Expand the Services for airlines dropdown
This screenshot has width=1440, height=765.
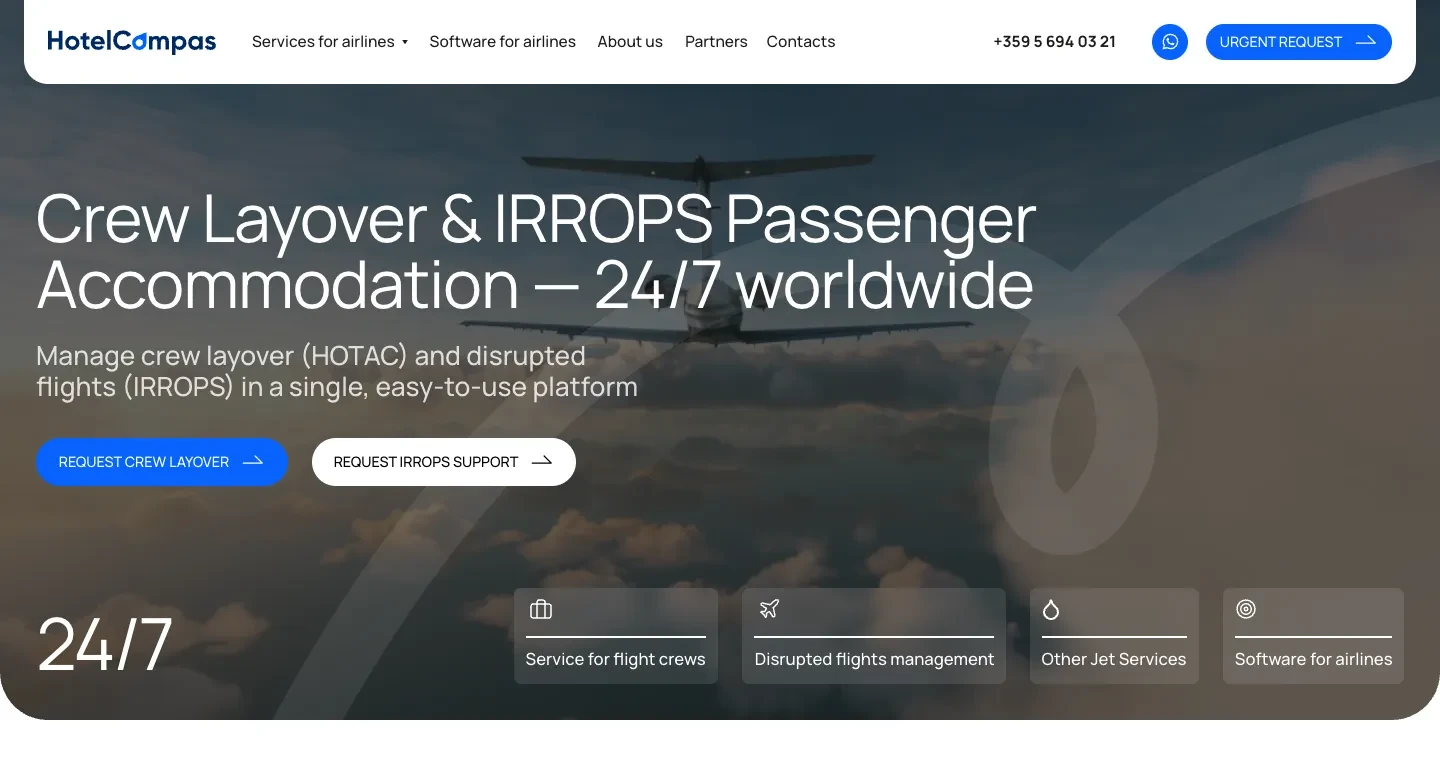(x=330, y=42)
